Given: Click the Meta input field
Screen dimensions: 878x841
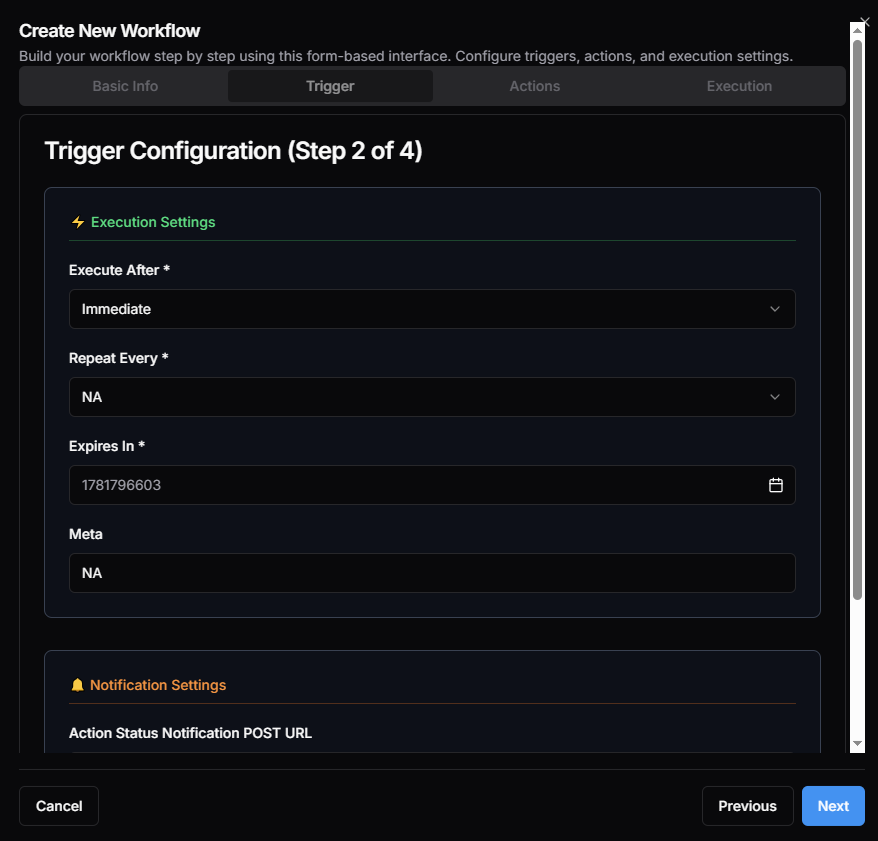Looking at the screenshot, I should coord(430,572).
